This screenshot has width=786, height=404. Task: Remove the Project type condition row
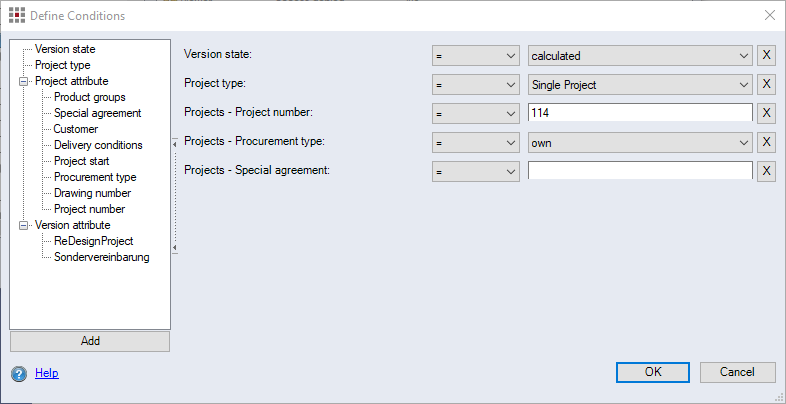[x=767, y=85]
